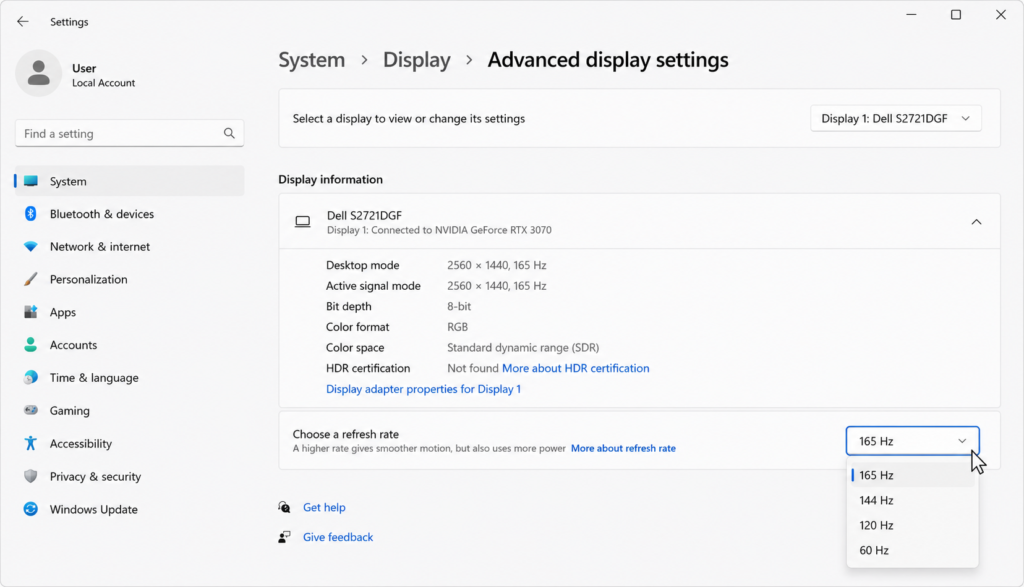
Task: Click the back arrow icon in Settings
Action: pyautogui.click(x=23, y=22)
